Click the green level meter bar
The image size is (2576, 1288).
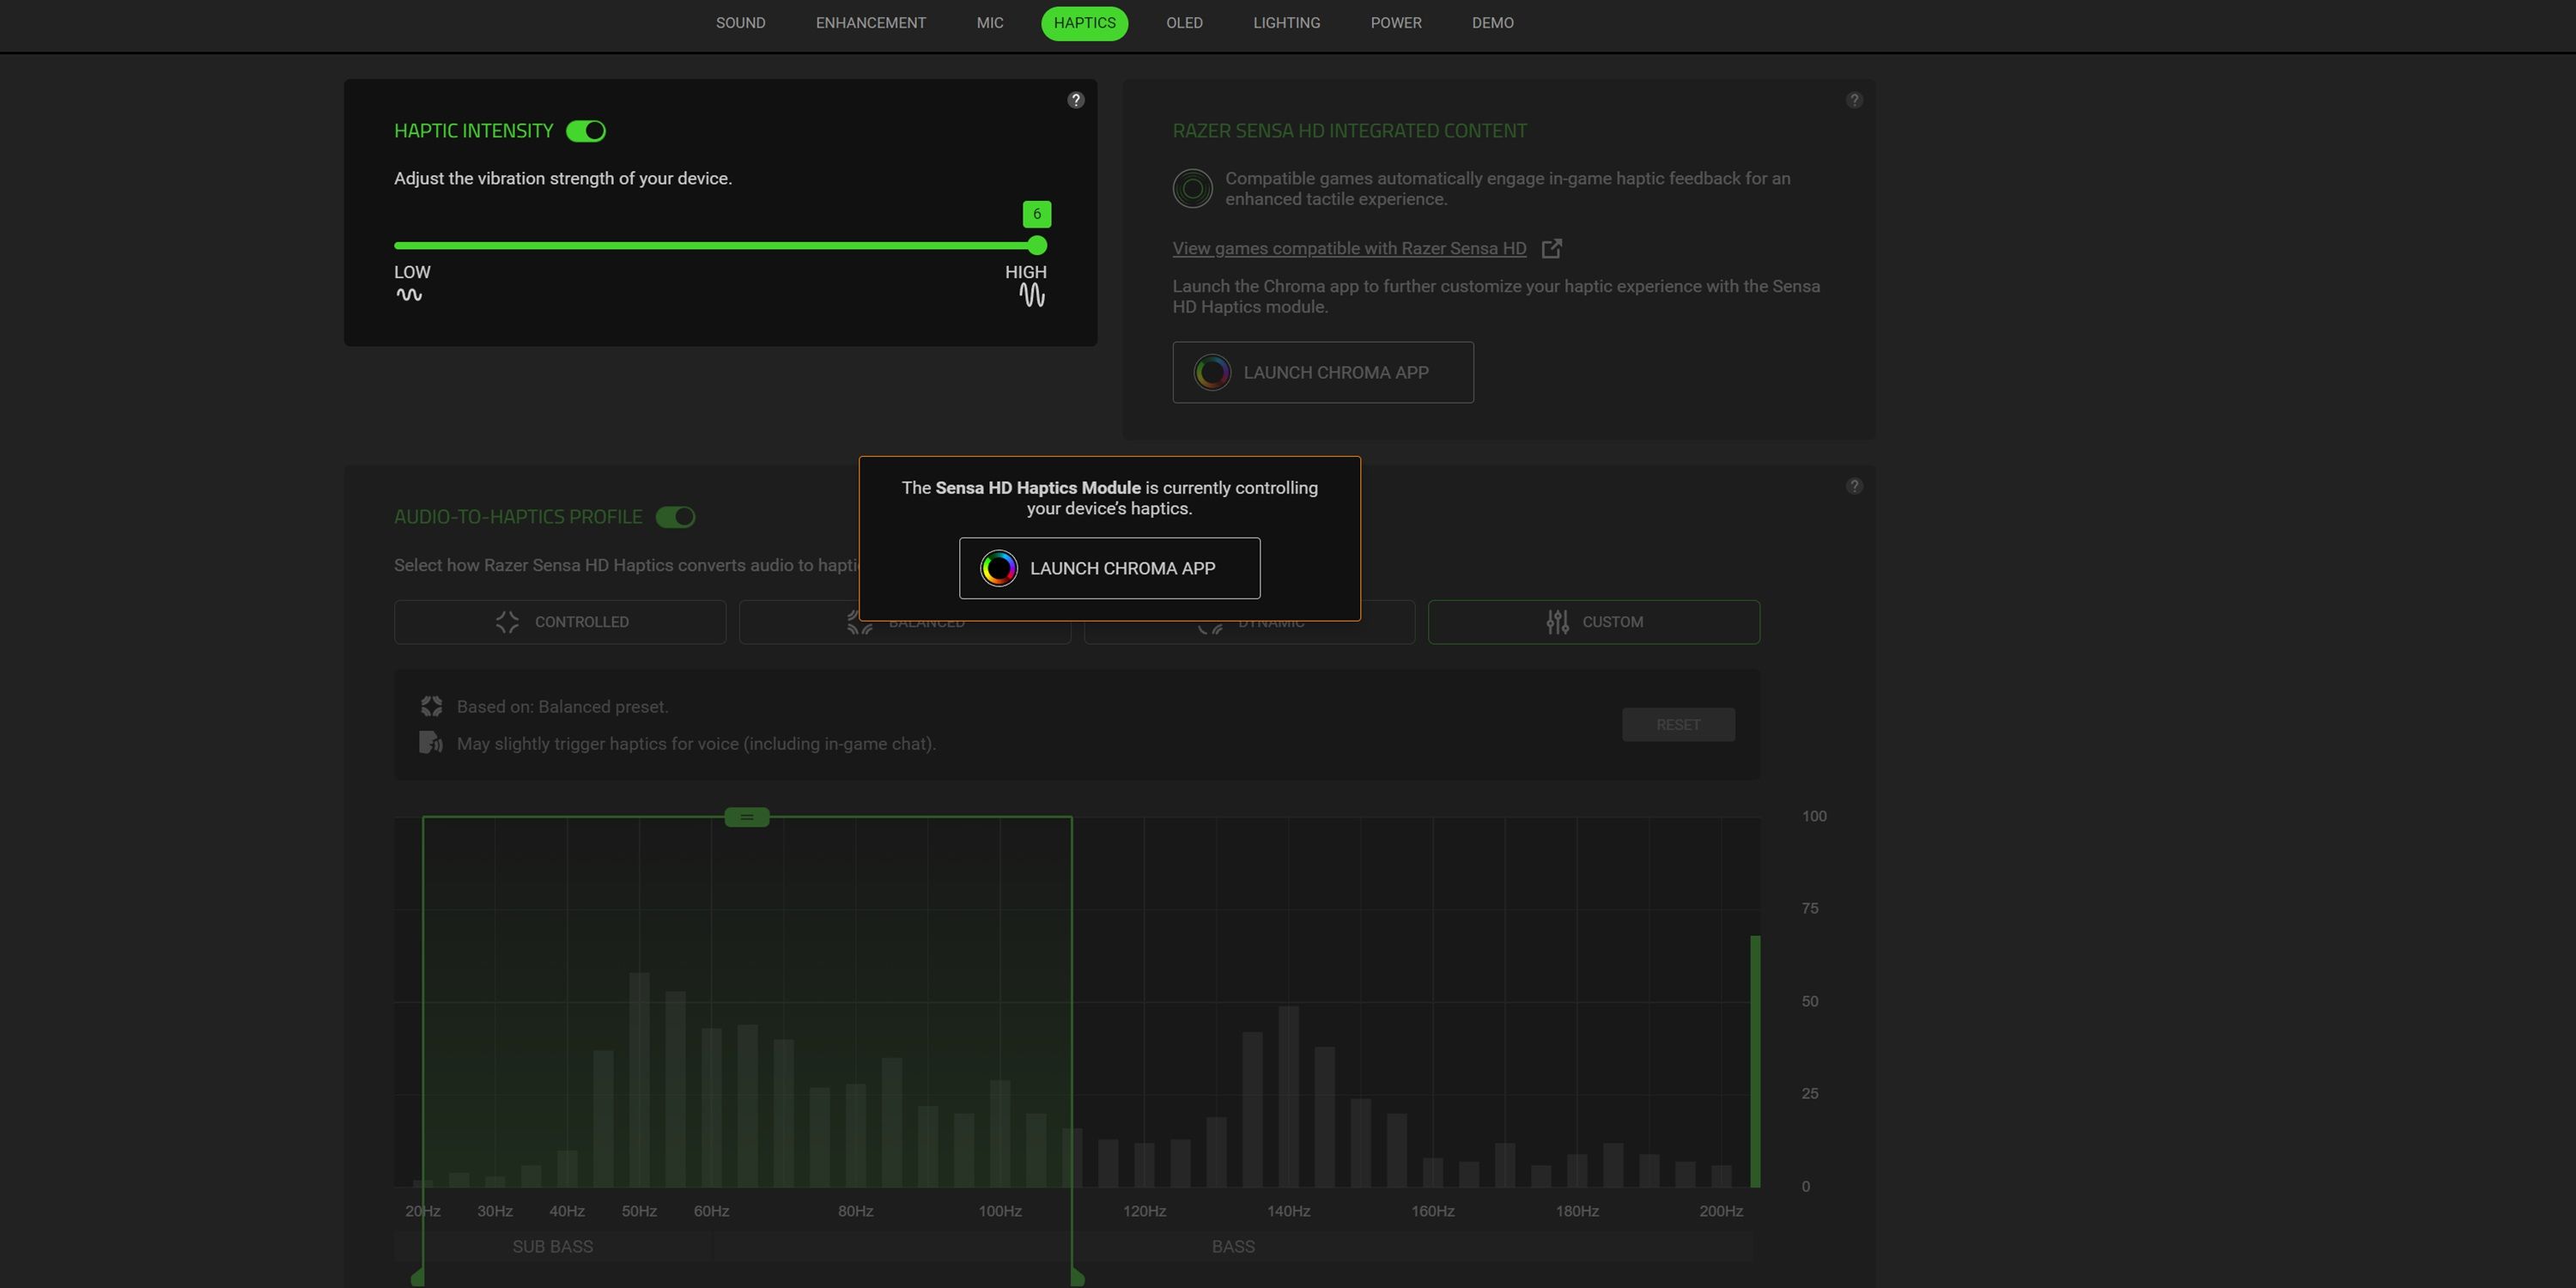click(x=1754, y=1062)
